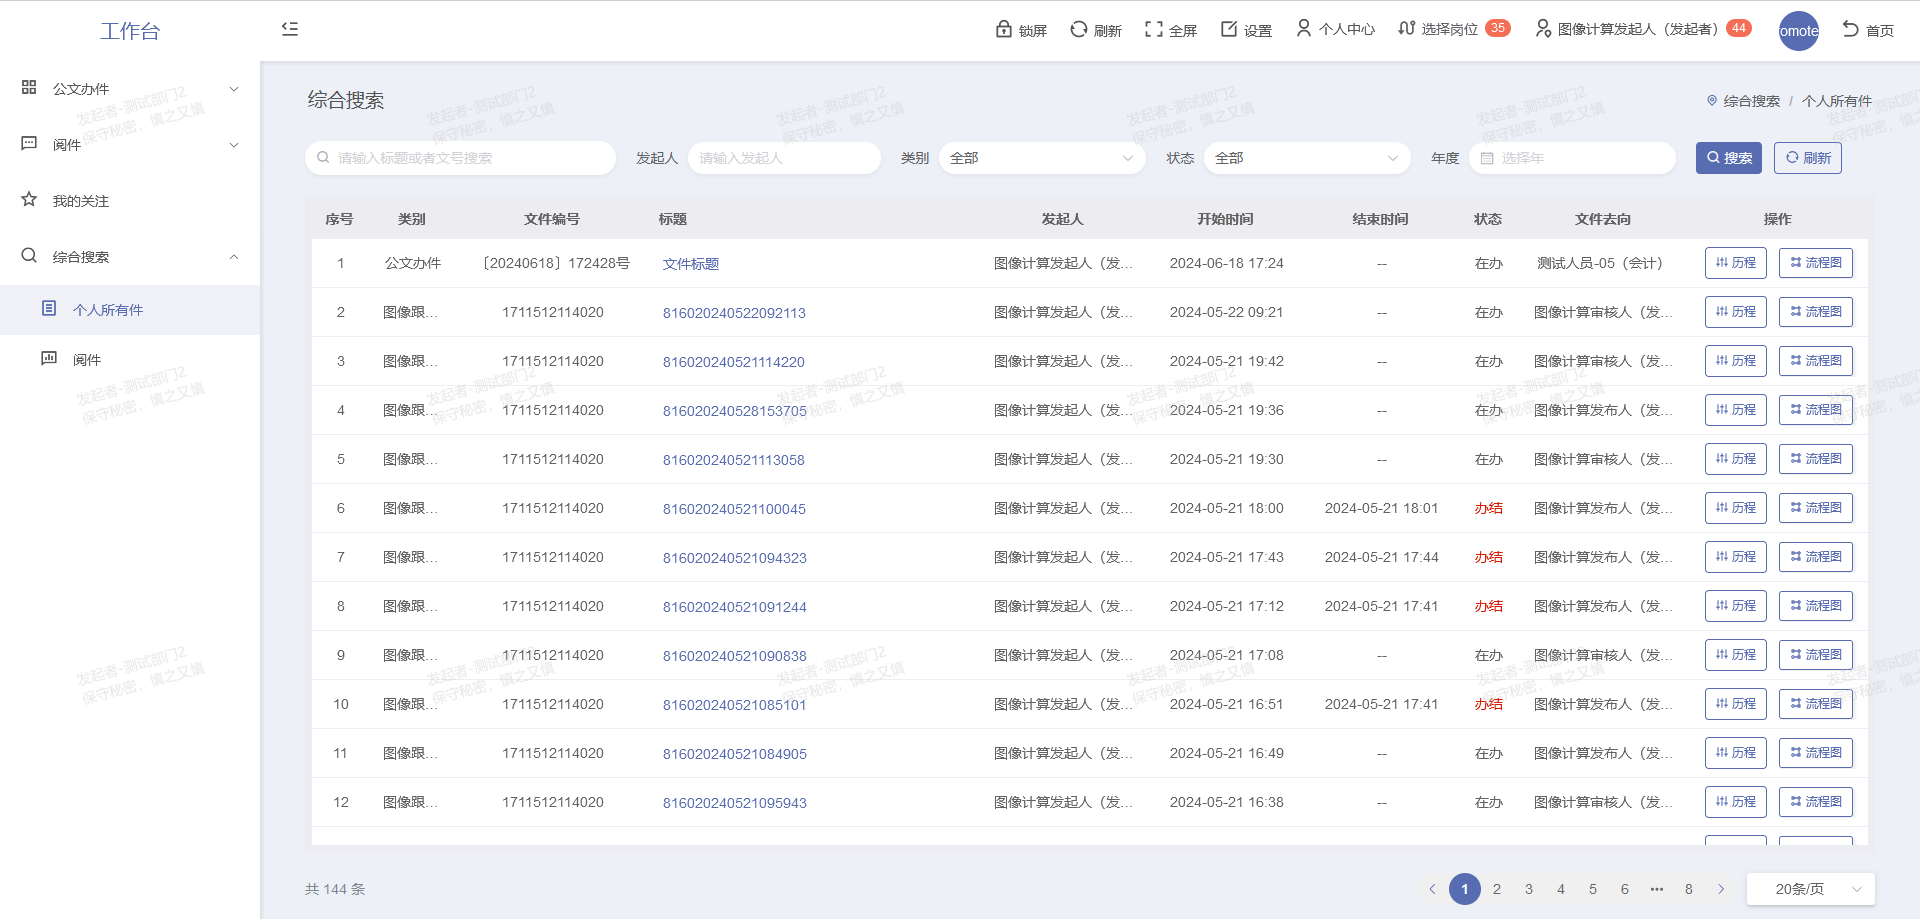Click the lock screen icon
Image resolution: width=1920 pixels, height=919 pixels.
click(1004, 29)
